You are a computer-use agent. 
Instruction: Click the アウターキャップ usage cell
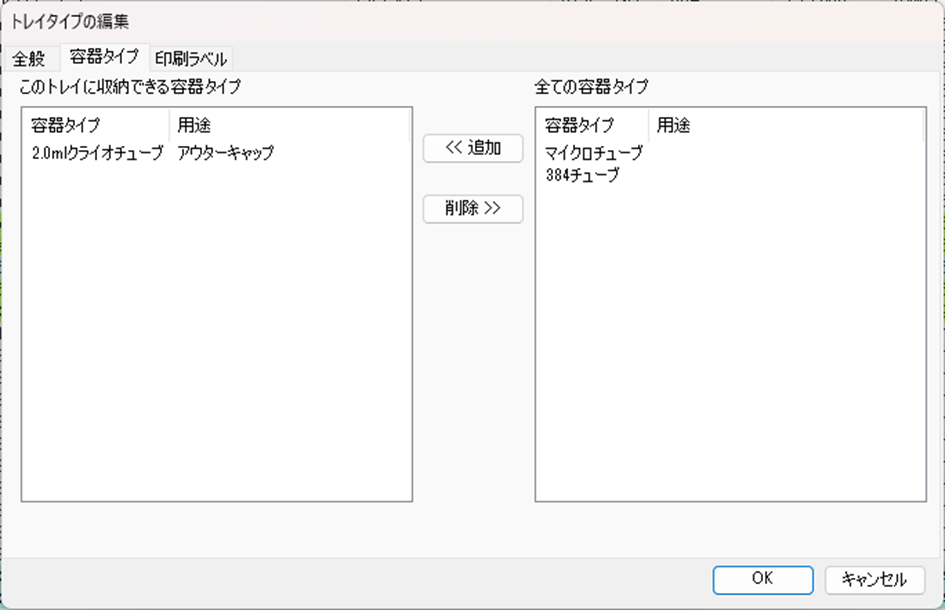[225, 153]
